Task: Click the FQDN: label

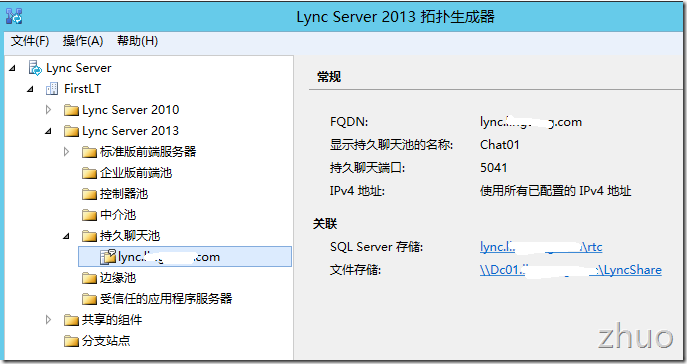Action: click(349, 122)
